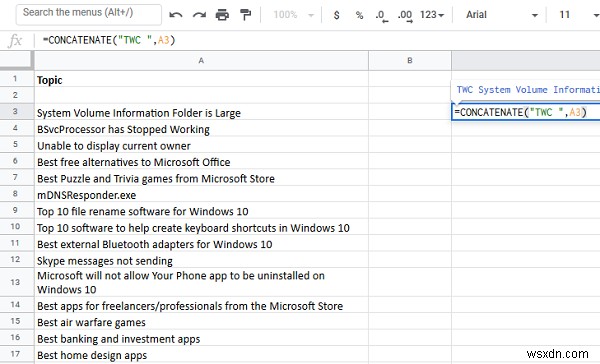Open the font size 11 dropdown
Viewport: 600px width, 364px height.
(578, 15)
